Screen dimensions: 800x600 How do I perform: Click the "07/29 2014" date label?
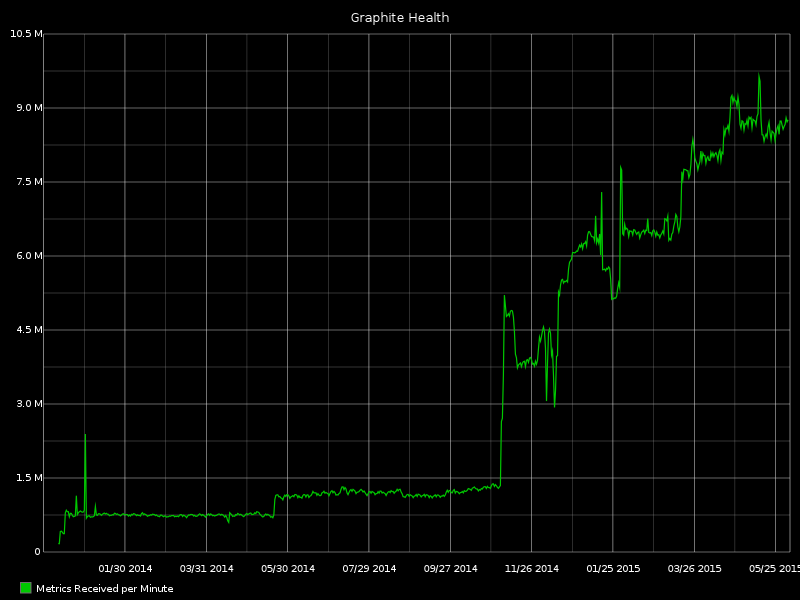[369, 568]
